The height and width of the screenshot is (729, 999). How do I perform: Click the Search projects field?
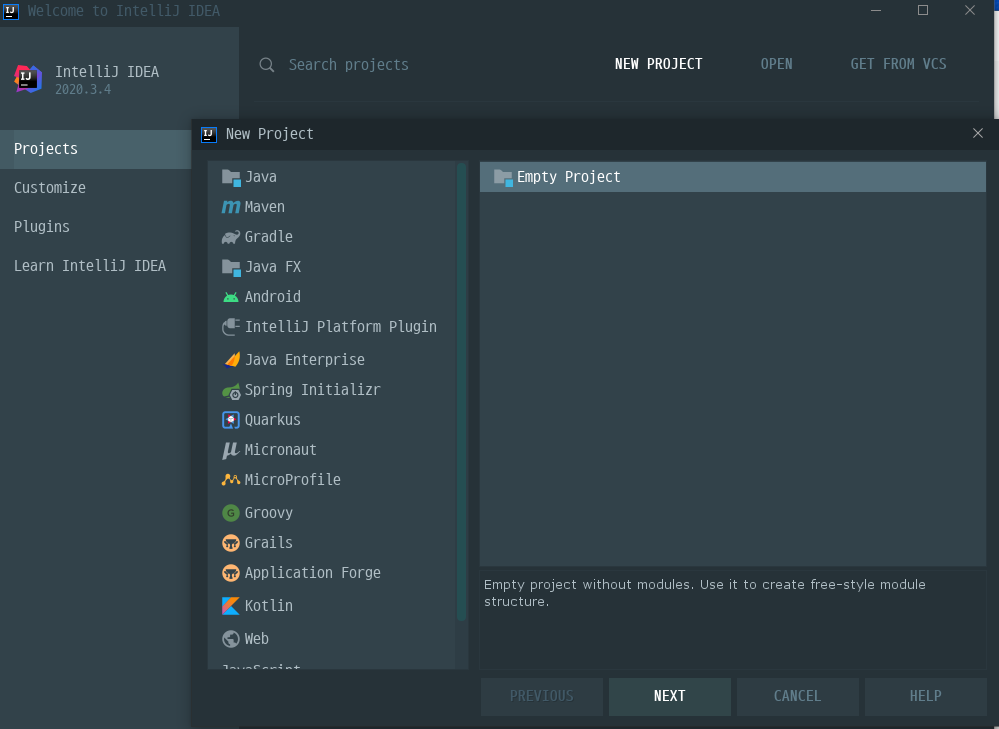348,65
